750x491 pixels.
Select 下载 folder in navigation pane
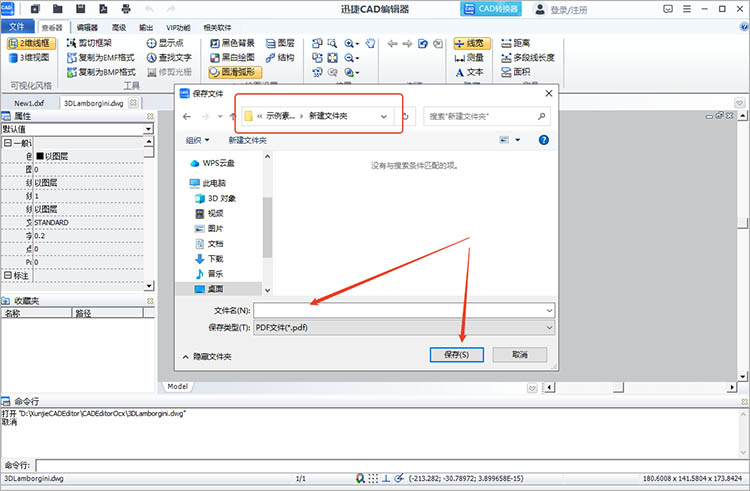click(210, 259)
